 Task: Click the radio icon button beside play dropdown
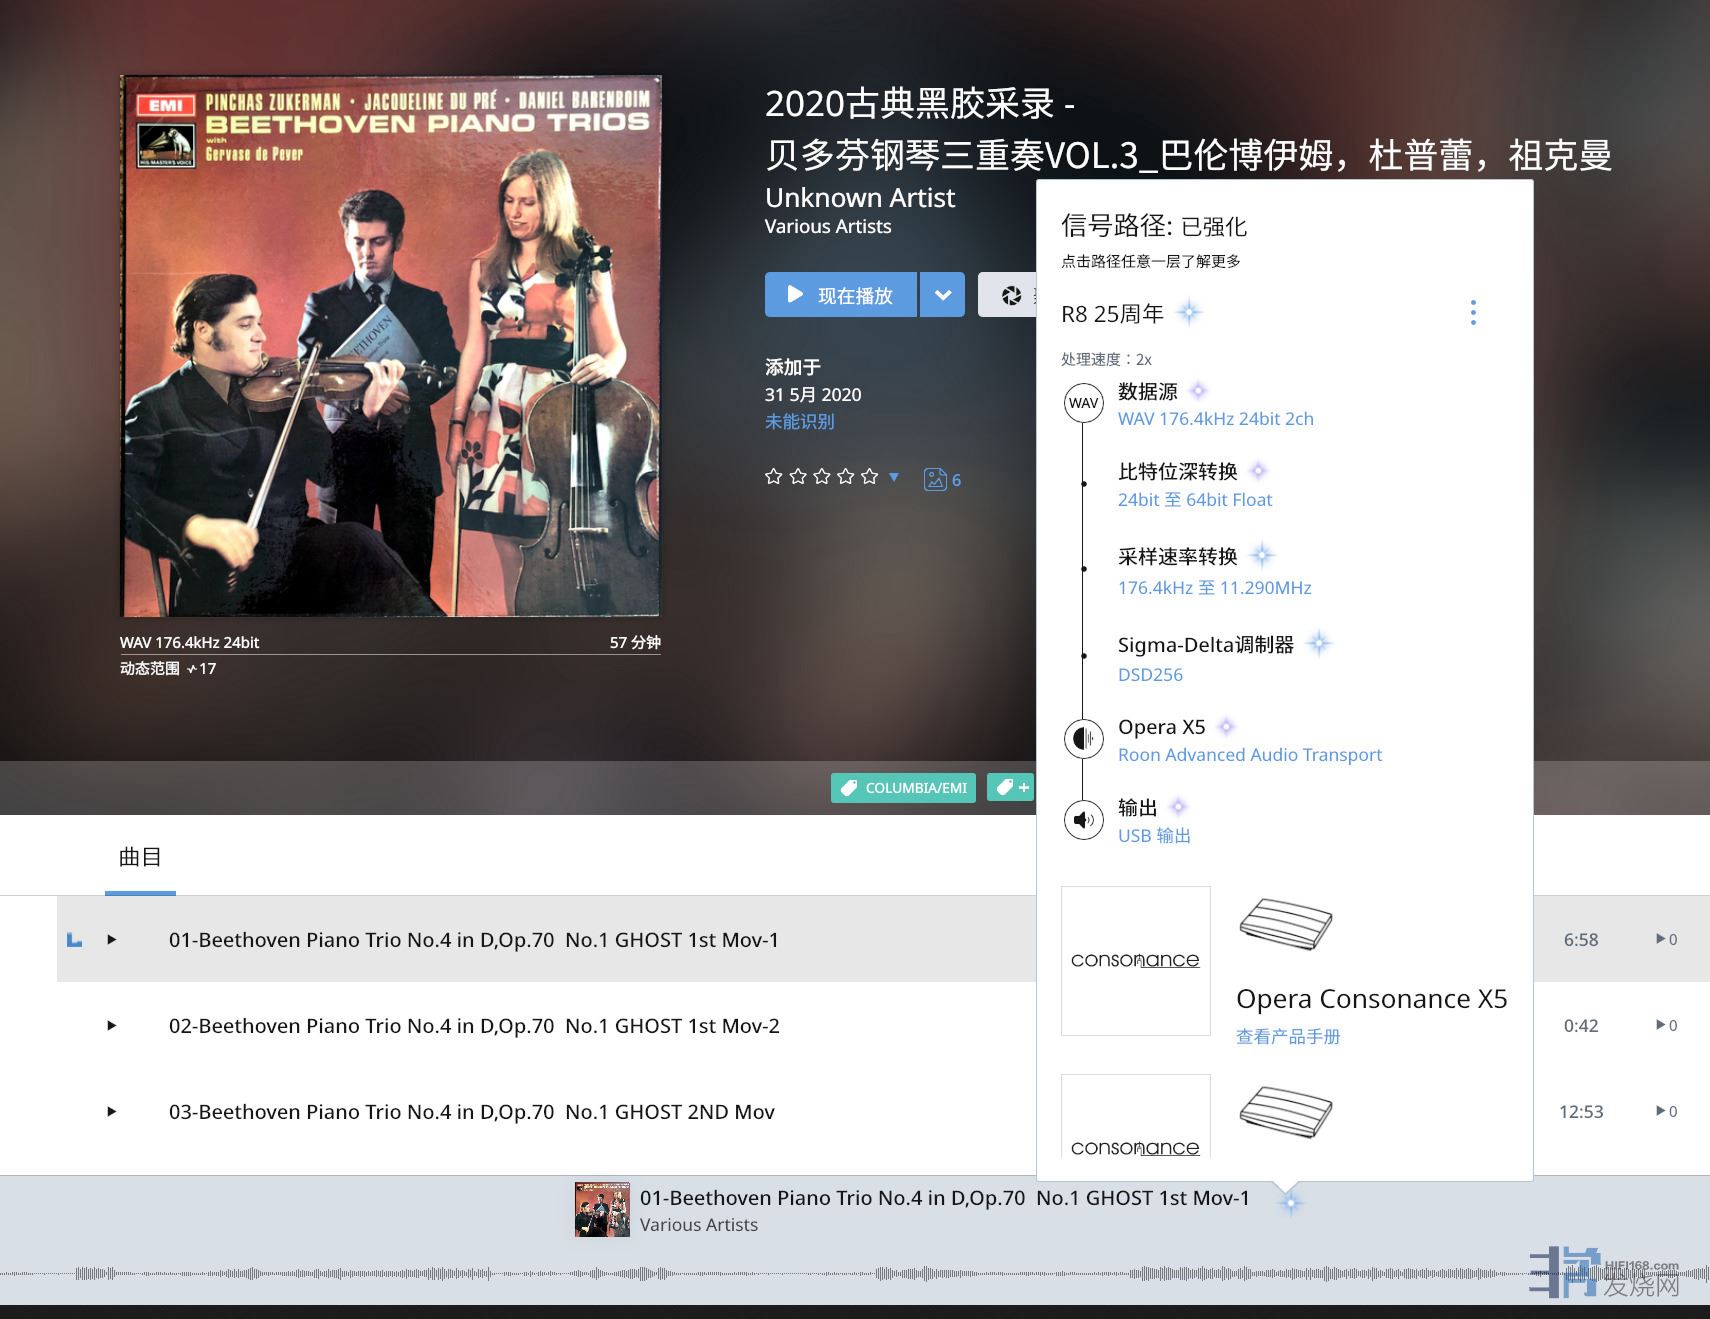point(1010,295)
